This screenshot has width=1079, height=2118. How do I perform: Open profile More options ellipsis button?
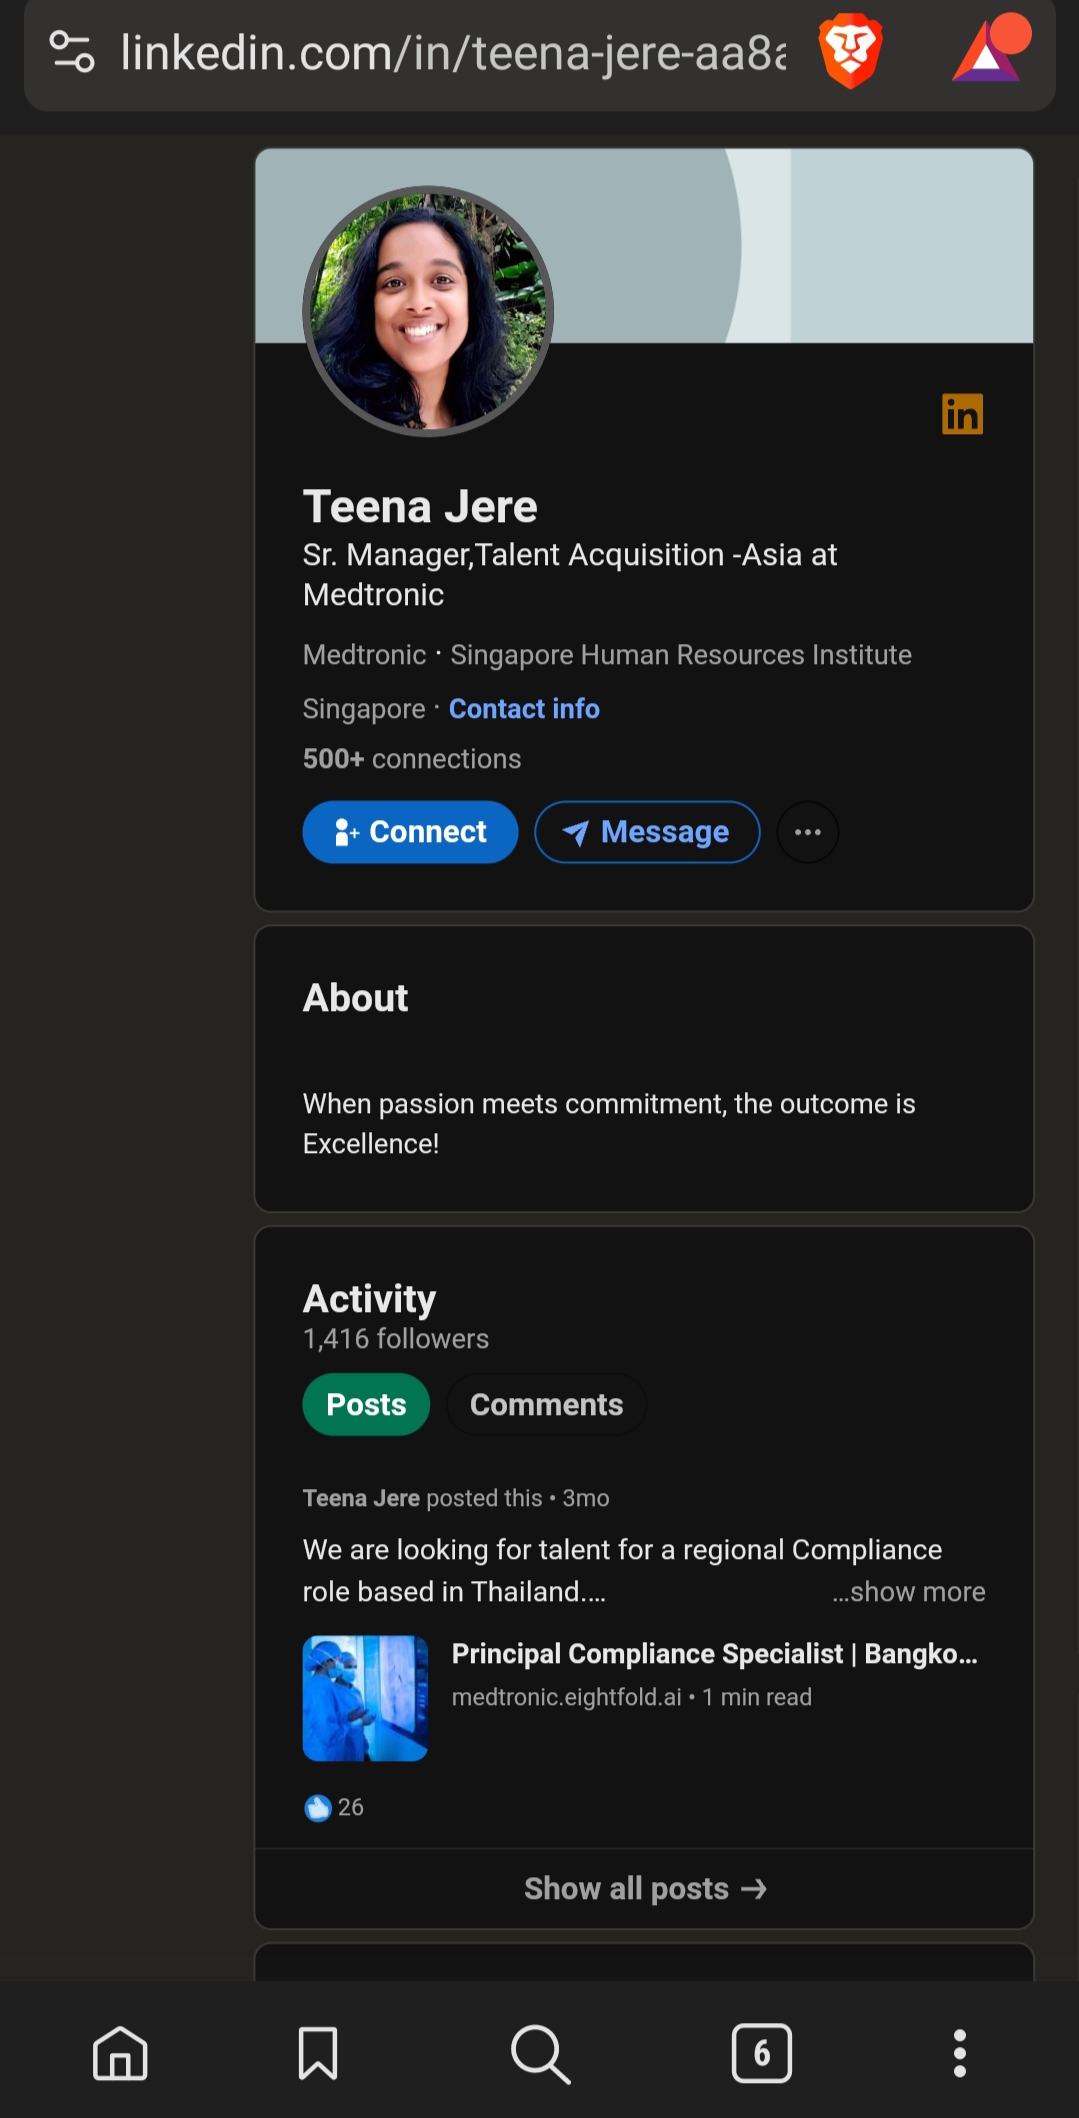click(808, 832)
